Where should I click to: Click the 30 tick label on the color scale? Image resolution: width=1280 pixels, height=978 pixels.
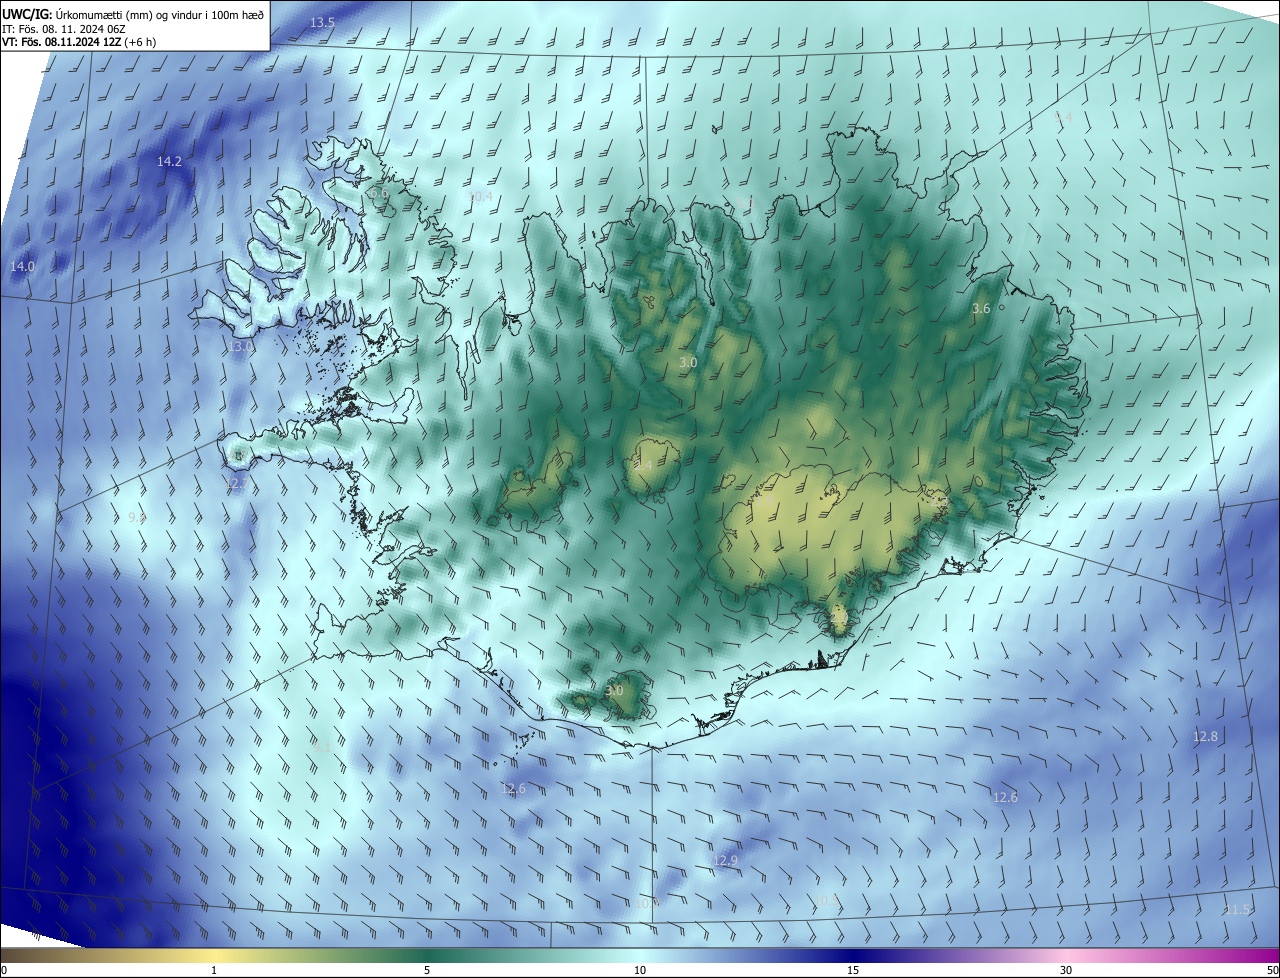[1066, 970]
